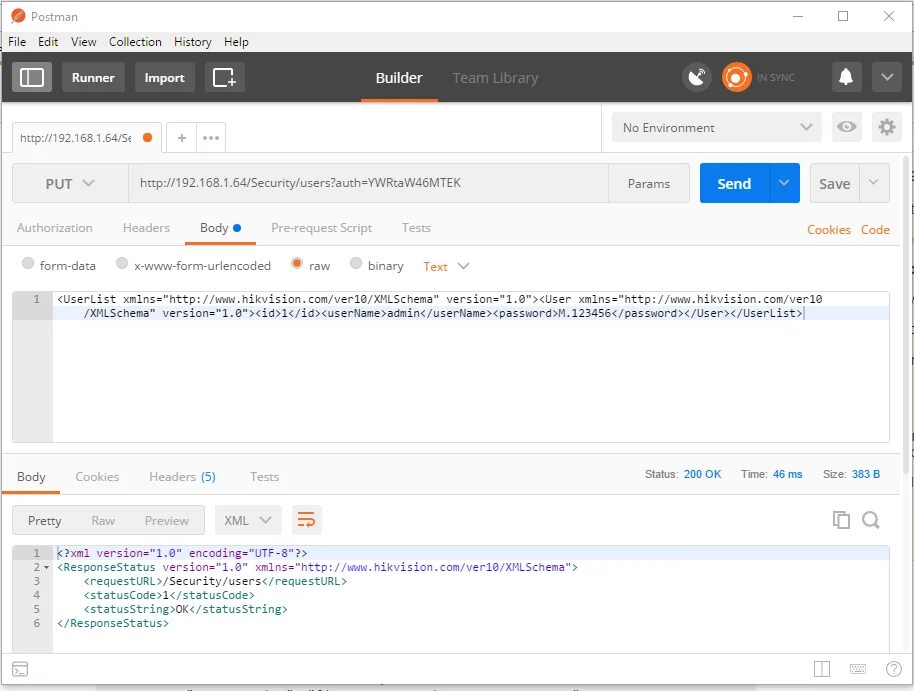Open the Help menu
This screenshot has height=691, width=914.
click(x=236, y=42)
